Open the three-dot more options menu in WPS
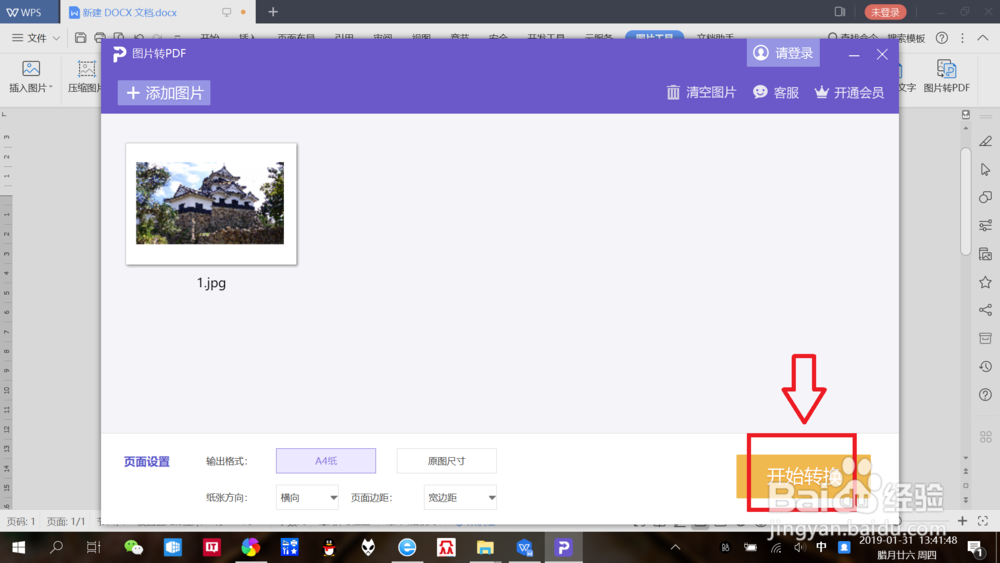Viewport: 1000px width, 563px height. click(x=962, y=38)
